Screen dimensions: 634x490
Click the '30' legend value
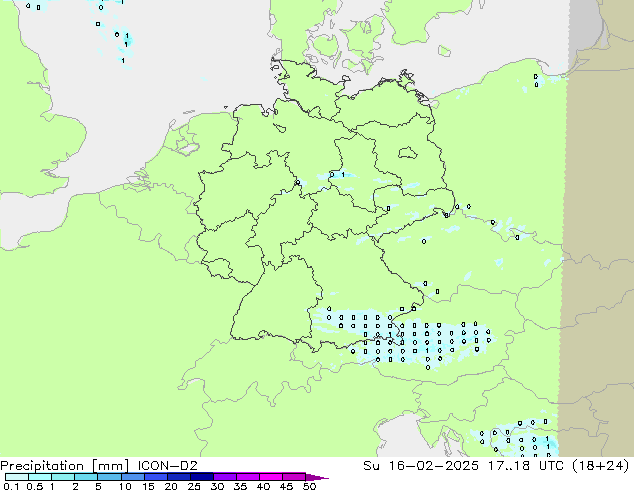click(217, 486)
